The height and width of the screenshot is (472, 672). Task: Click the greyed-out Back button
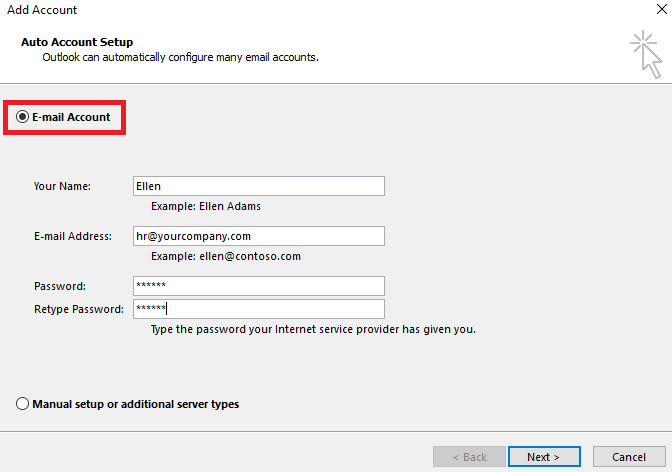pyautogui.click(x=469, y=457)
